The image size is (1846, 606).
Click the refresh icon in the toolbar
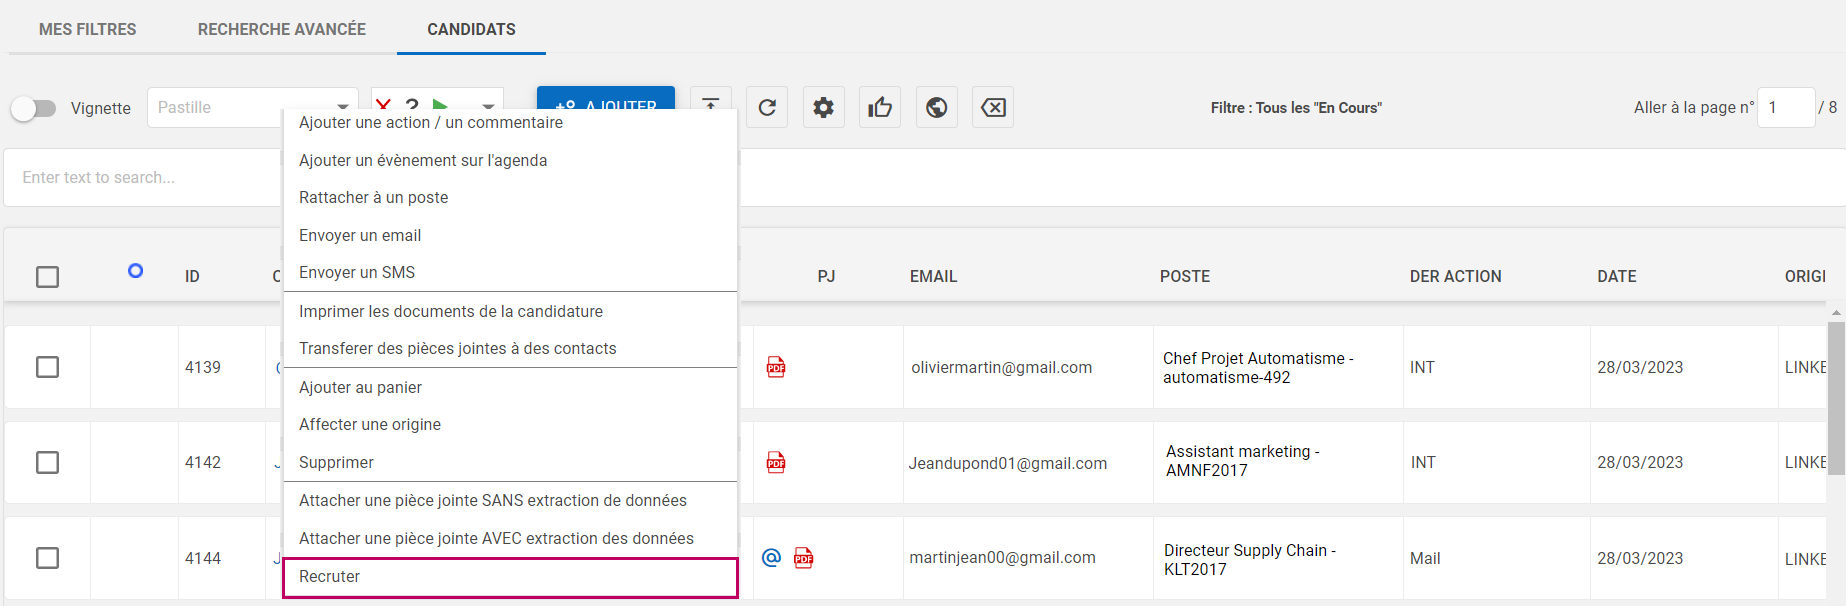[767, 107]
